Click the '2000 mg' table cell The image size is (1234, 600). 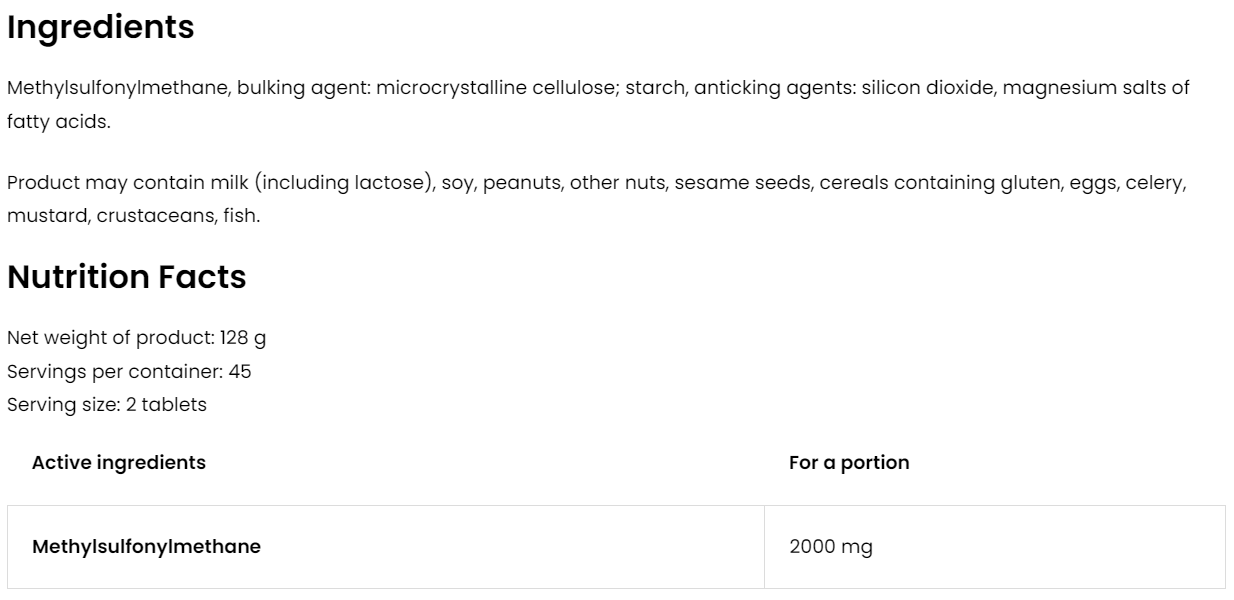[x=830, y=547]
